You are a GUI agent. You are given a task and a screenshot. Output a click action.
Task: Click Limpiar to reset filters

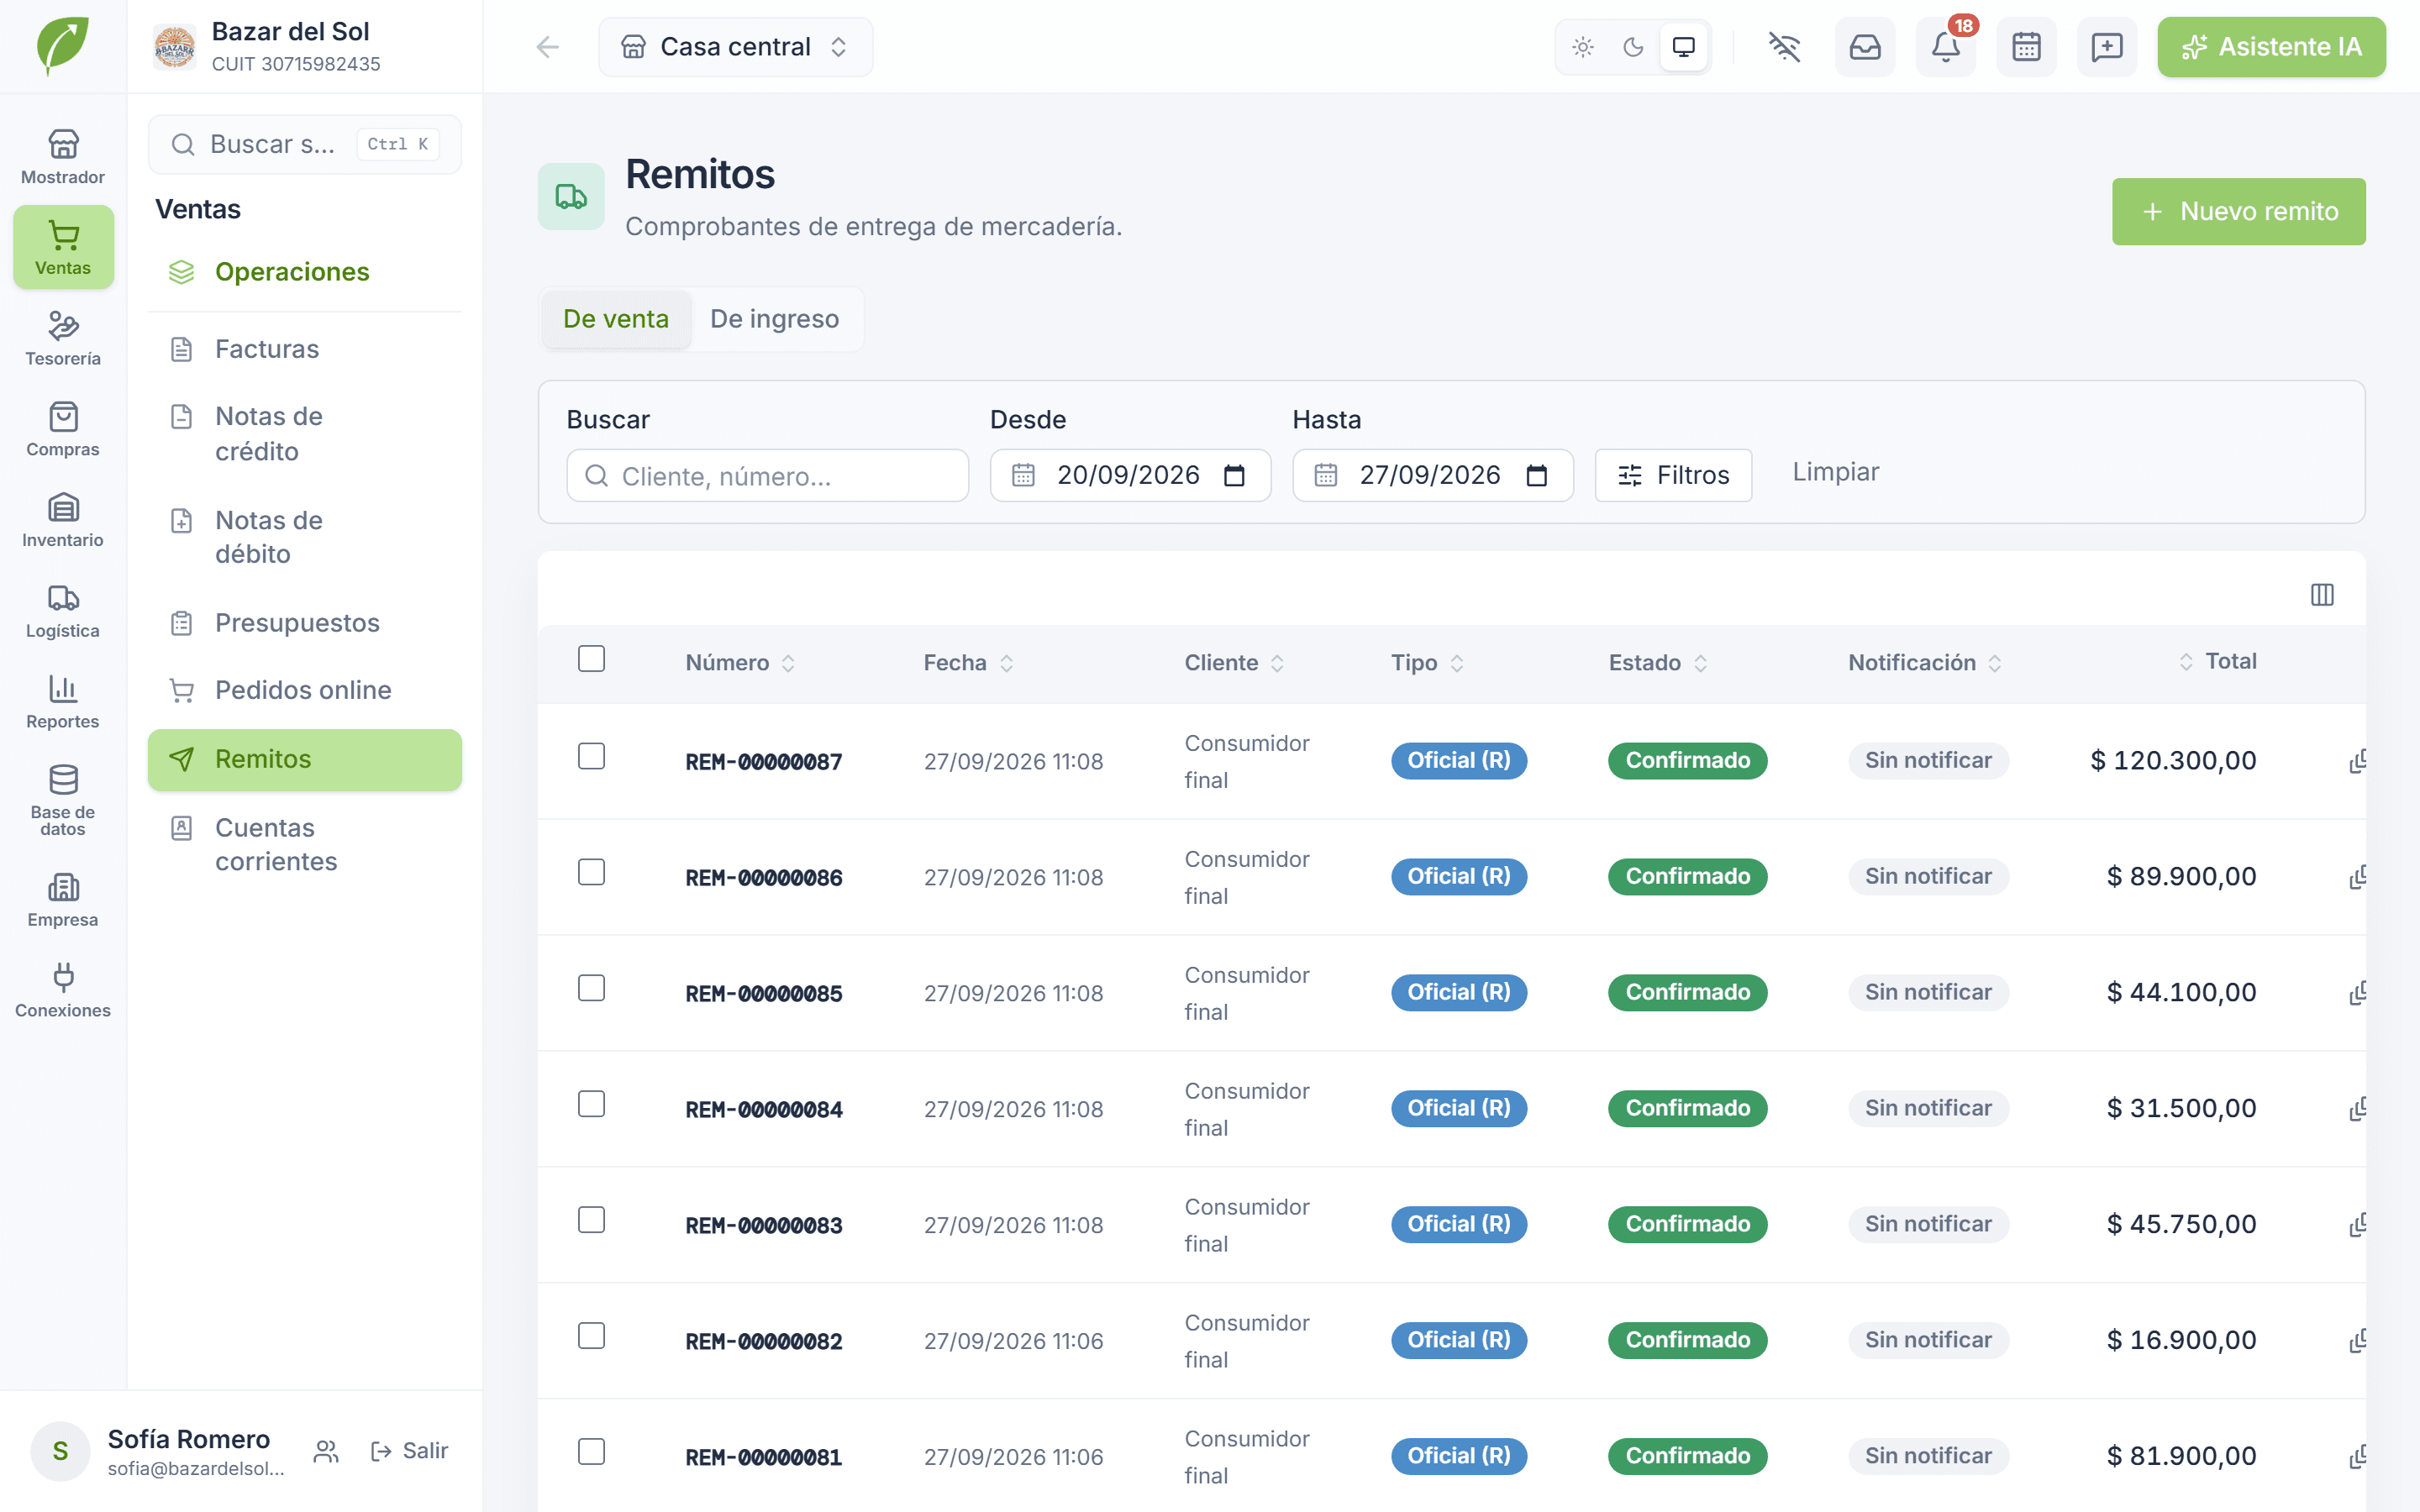(1835, 472)
